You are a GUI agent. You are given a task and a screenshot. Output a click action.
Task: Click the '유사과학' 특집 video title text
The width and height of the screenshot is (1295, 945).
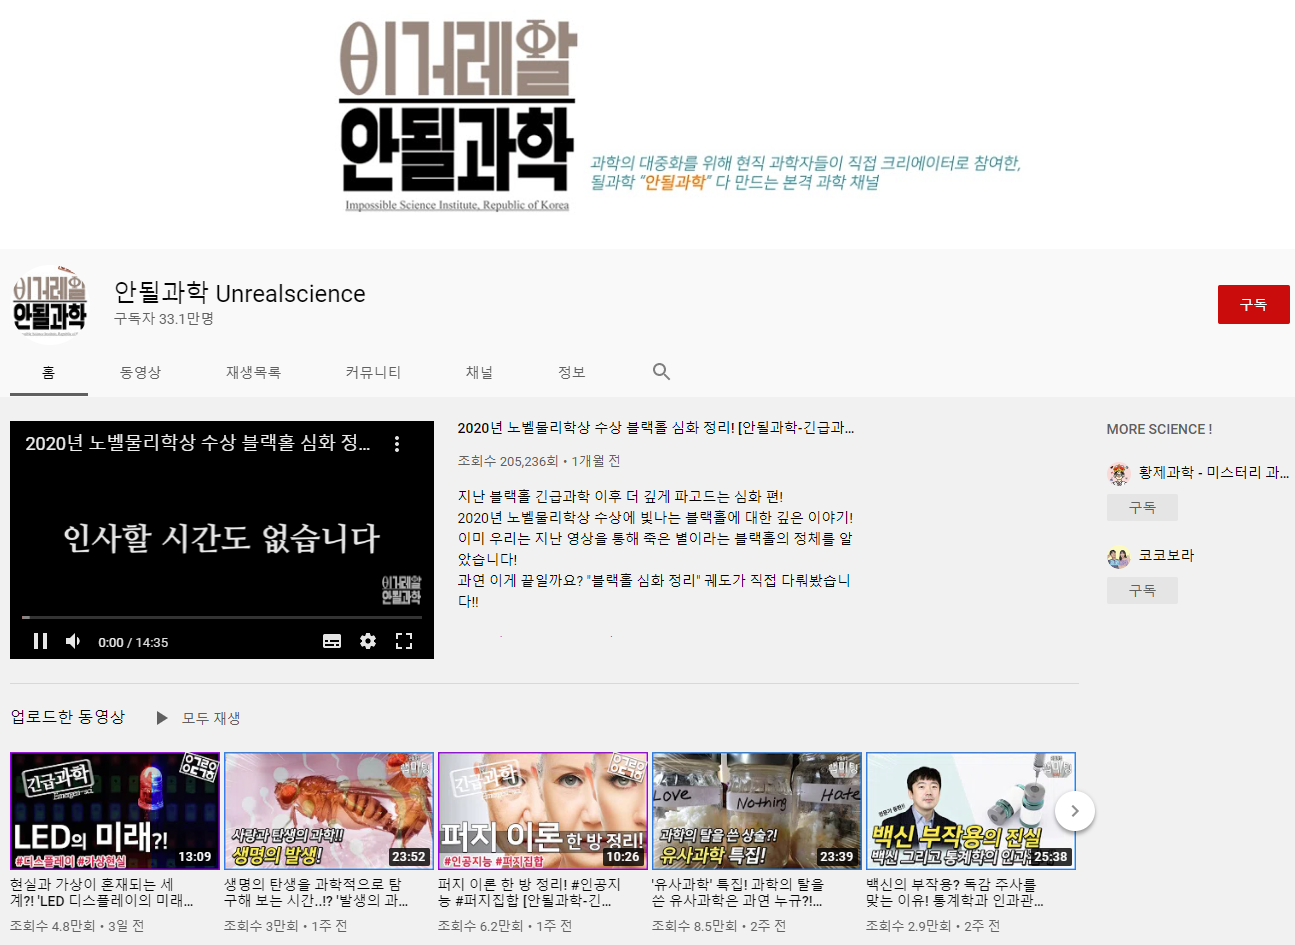tap(738, 893)
